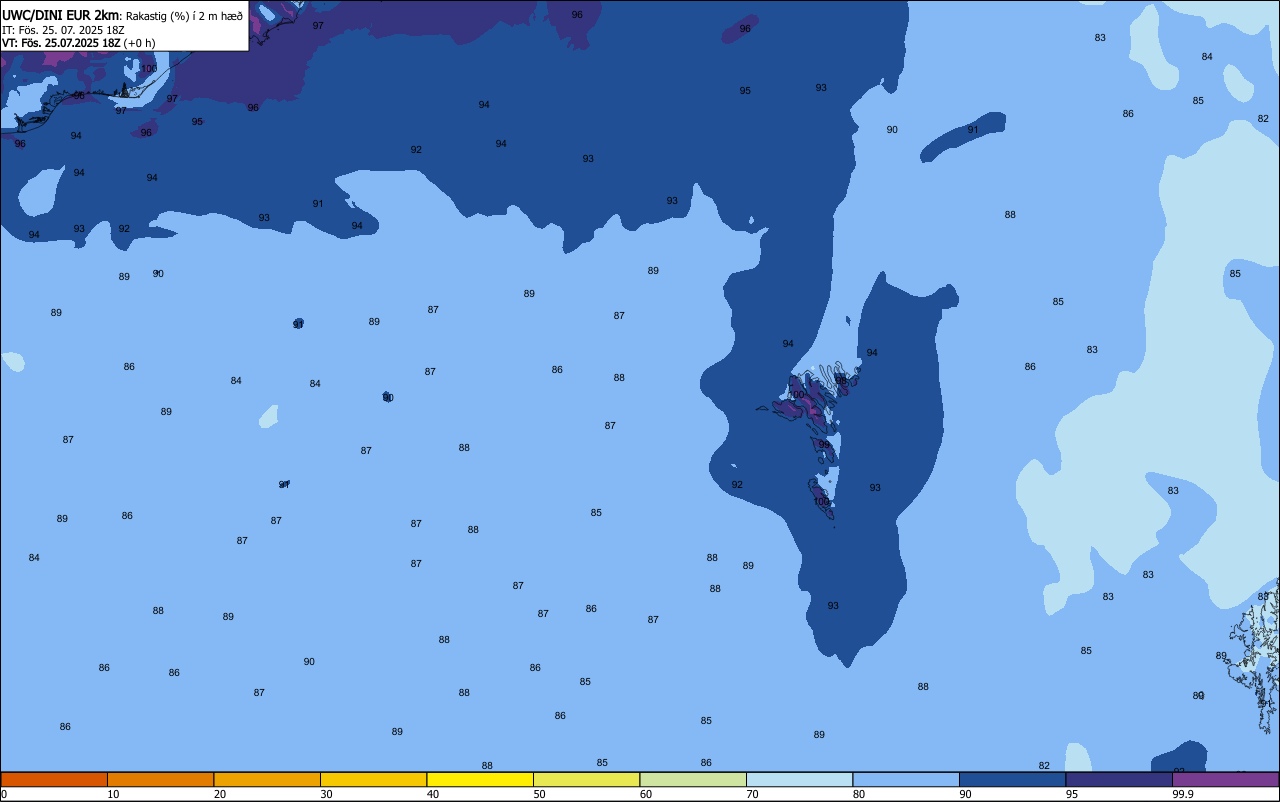The width and height of the screenshot is (1280, 802).
Task: Click 'Rakastig (%) í 2 m hæð' parameter label
Action: click(x=184, y=16)
